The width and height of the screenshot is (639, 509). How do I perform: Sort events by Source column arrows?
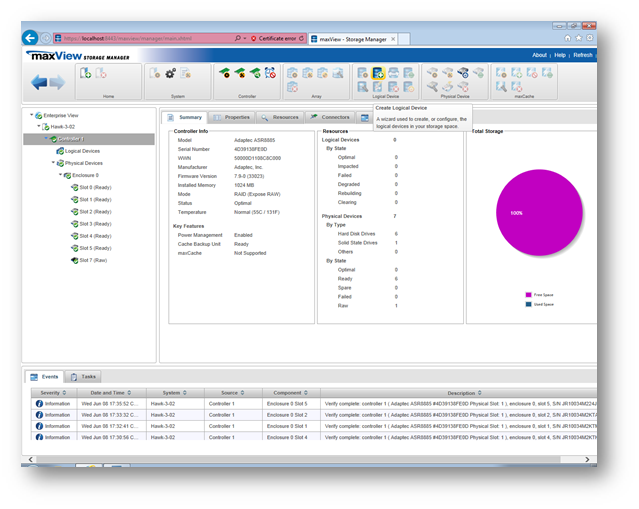(x=242, y=393)
